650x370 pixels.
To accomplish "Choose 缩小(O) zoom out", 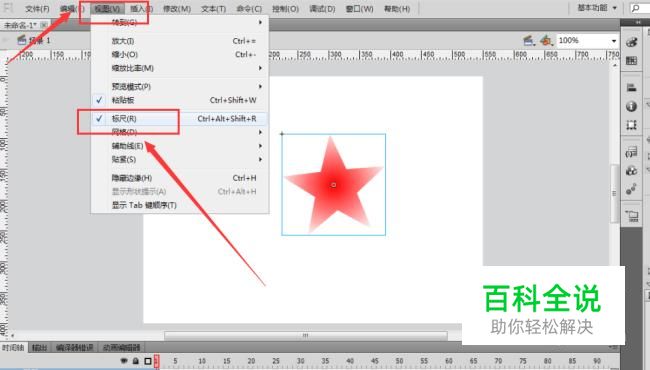I will point(179,55).
